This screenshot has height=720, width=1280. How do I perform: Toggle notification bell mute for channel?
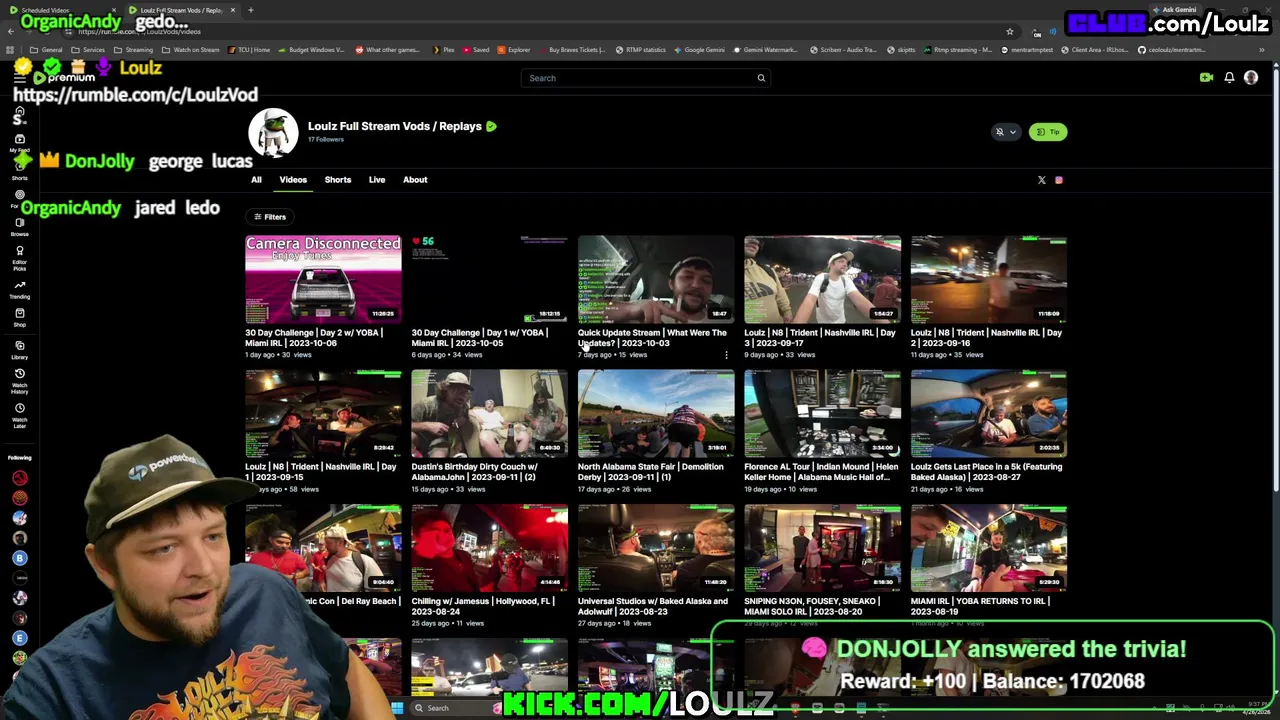click(x=999, y=132)
